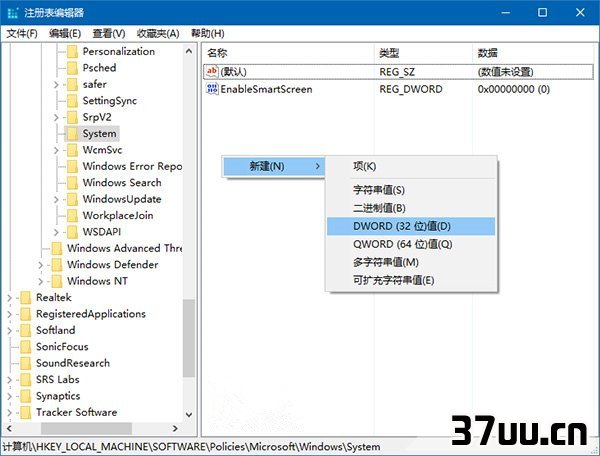This screenshot has height=456, width=600.
Task: Click the SonicFocus folder icon
Action: pos(26,347)
